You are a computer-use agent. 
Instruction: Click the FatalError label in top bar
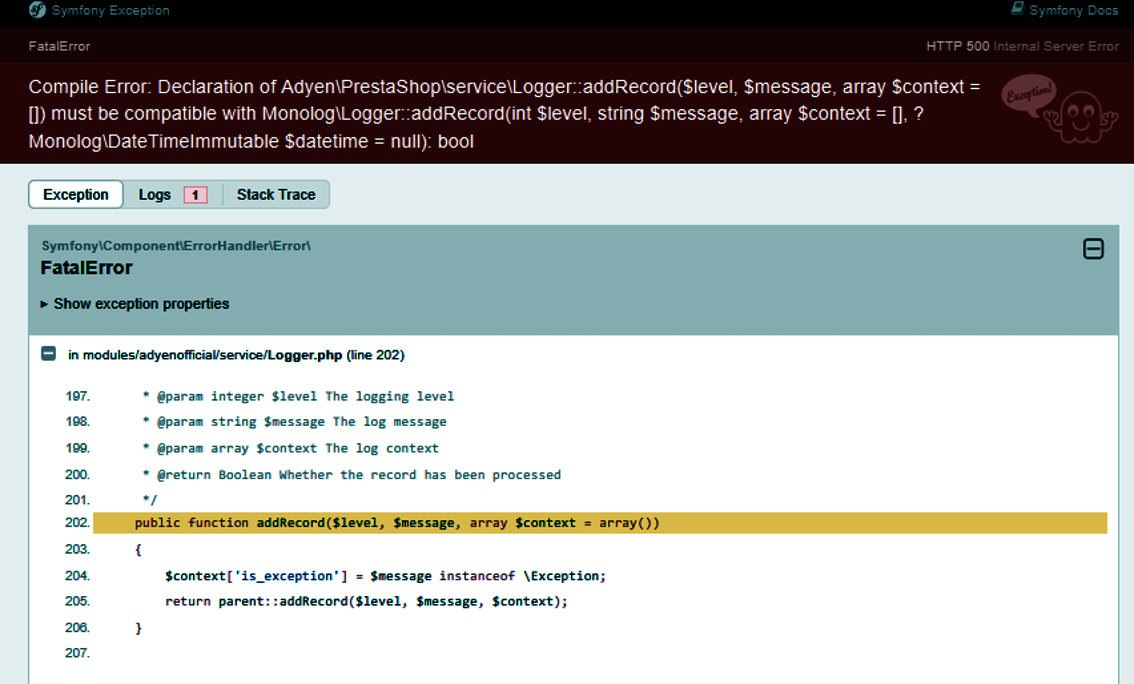[59, 46]
